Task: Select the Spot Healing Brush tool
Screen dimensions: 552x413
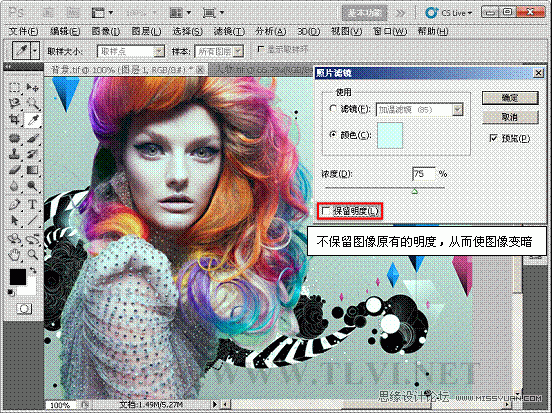Action: [14, 138]
